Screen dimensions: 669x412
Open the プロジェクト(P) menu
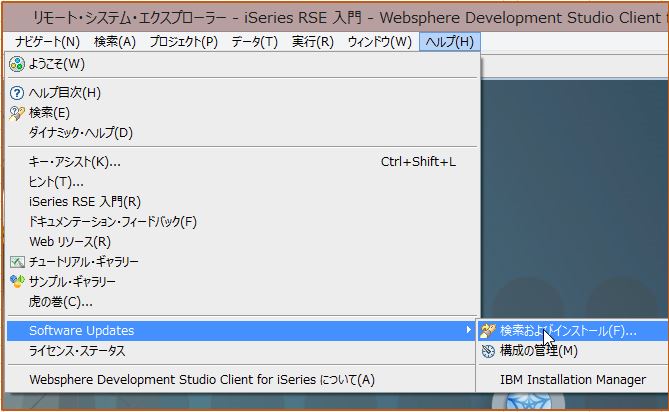click(183, 42)
